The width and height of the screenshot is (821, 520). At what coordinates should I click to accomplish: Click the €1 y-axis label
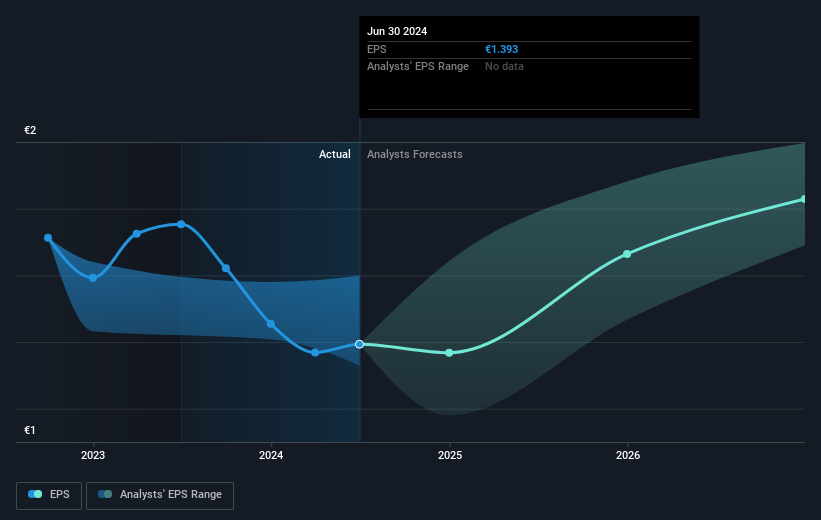click(30, 430)
